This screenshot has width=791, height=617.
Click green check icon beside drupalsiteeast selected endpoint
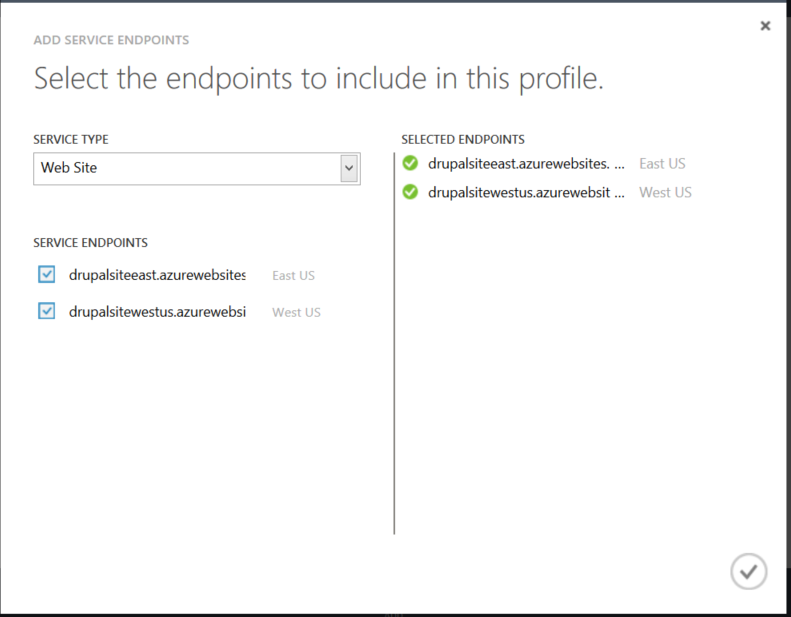pyautogui.click(x=410, y=163)
